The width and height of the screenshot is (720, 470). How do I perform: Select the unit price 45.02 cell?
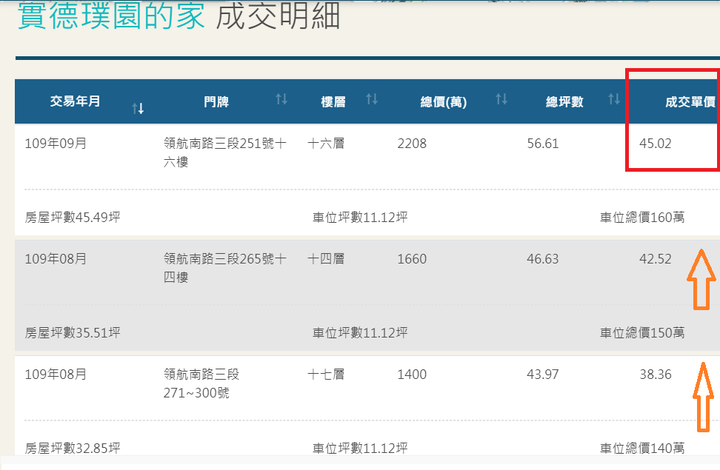point(655,144)
